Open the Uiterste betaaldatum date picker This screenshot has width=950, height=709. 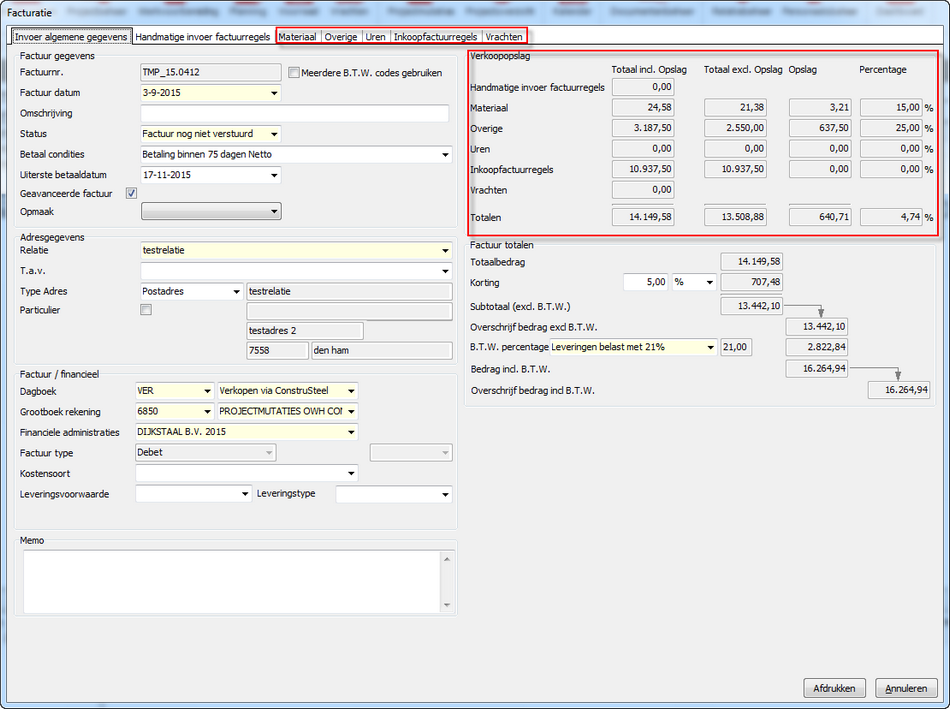click(x=274, y=175)
